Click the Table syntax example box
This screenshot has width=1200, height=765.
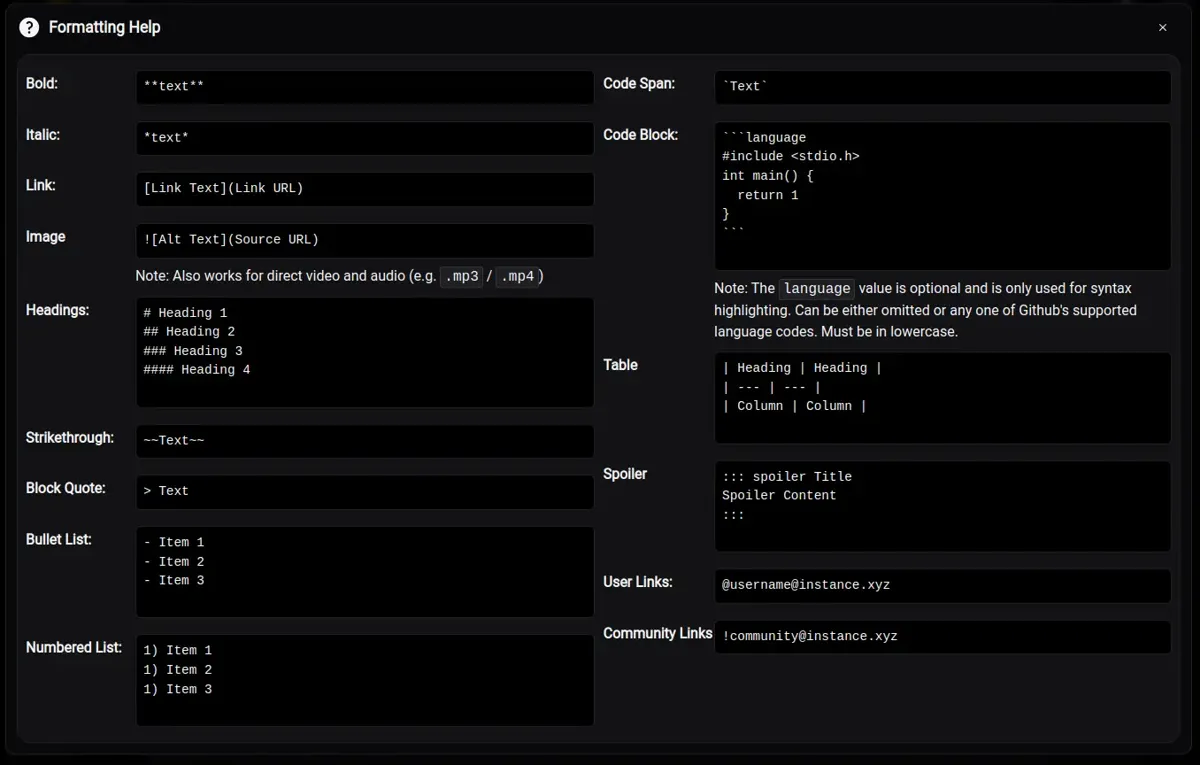942,398
